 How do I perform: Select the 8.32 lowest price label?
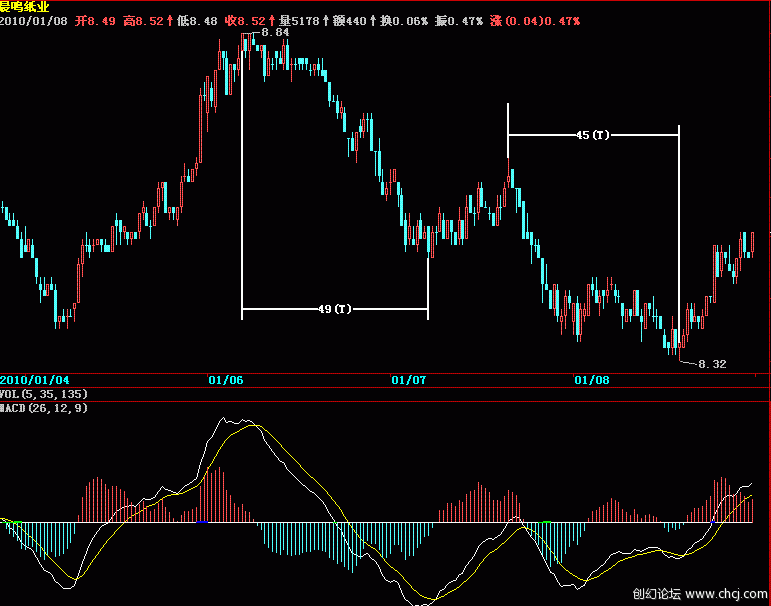pyautogui.click(x=712, y=364)
